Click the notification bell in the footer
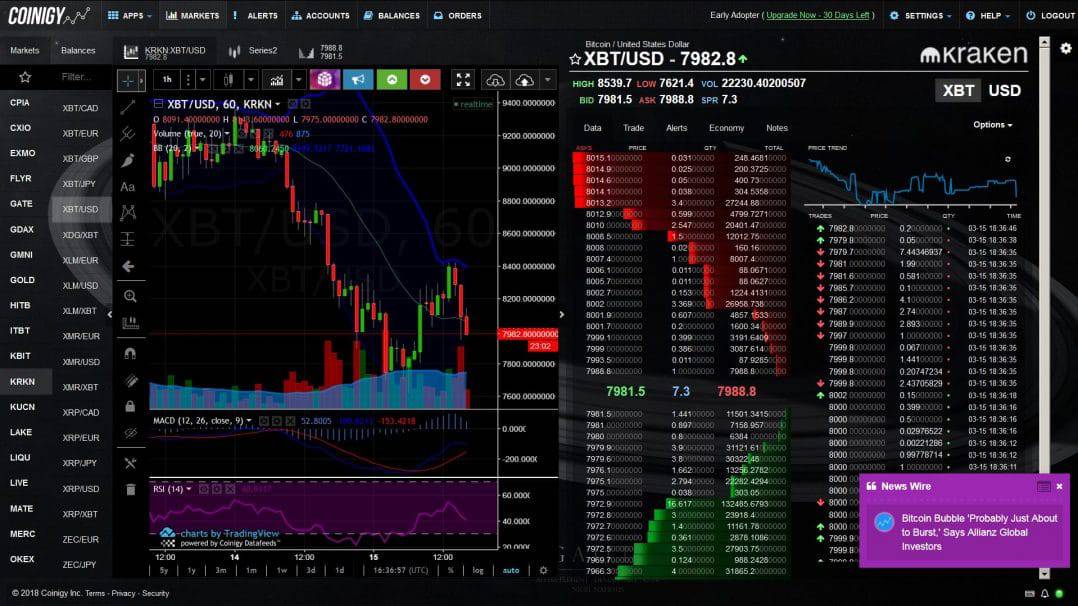 pyautogui.click(x=1044, y=593)
